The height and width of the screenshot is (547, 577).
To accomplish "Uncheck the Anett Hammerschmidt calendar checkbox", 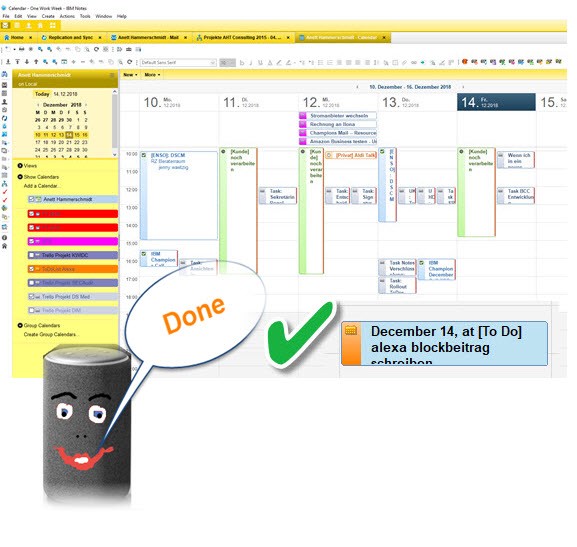I will 32,199.
